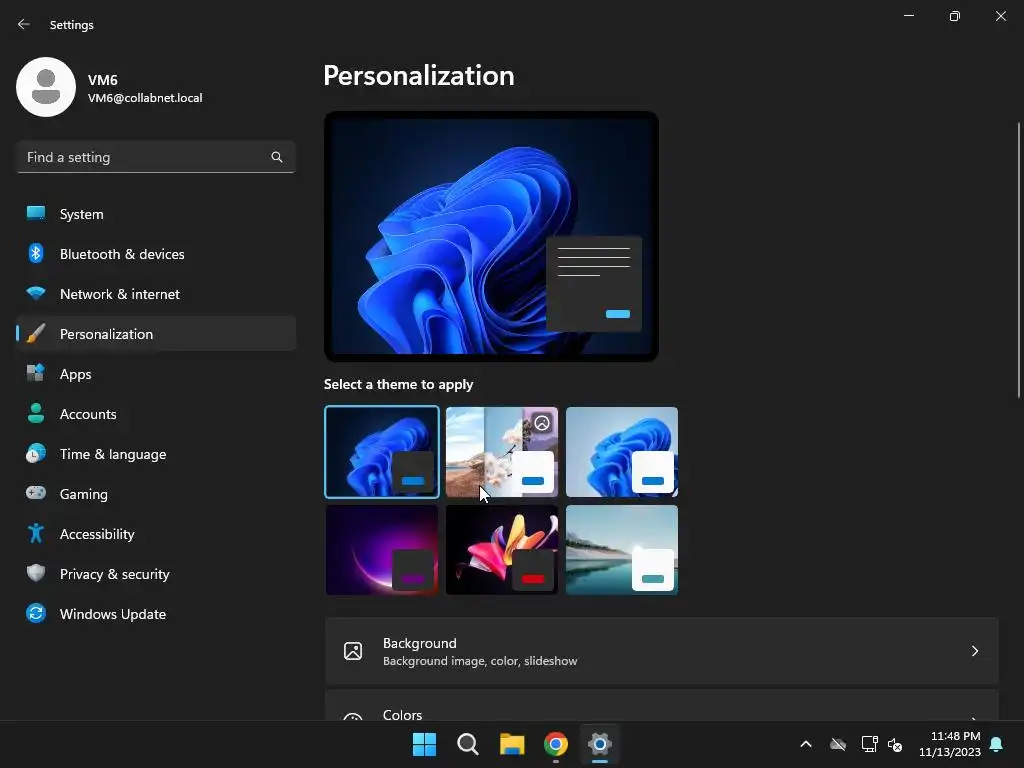The image size is (1024, 768).
Task: Click the network display tray icon
Action: pos(869,744)
